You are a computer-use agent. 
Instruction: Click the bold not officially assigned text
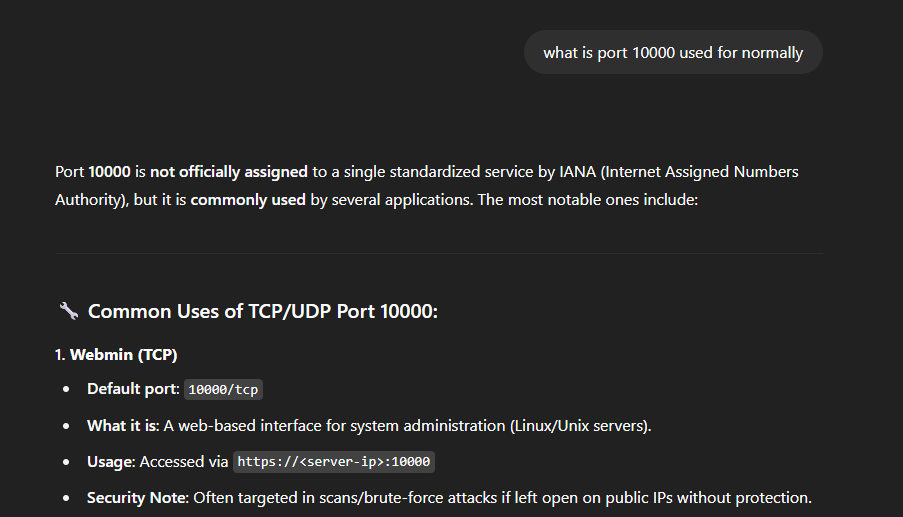coord(228,172)
